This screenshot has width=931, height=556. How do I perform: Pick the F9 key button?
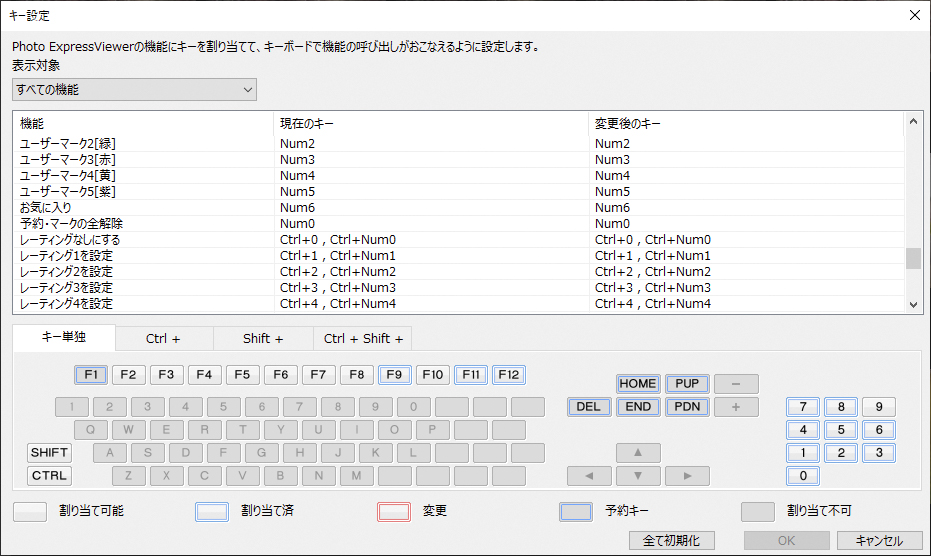pos(394,375)
